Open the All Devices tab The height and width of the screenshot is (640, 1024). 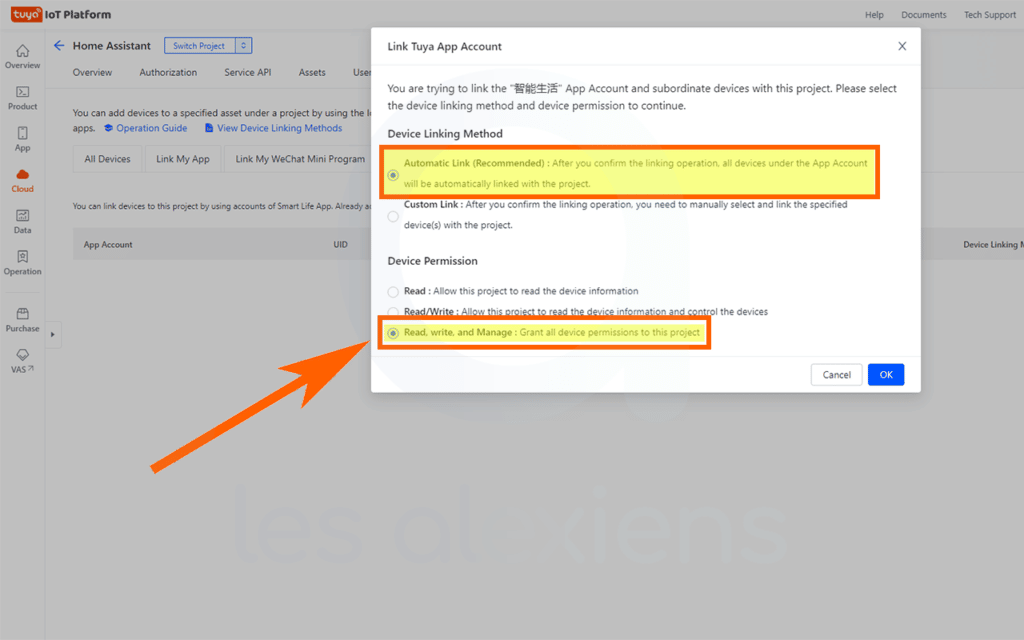click(x=107, y=159)
